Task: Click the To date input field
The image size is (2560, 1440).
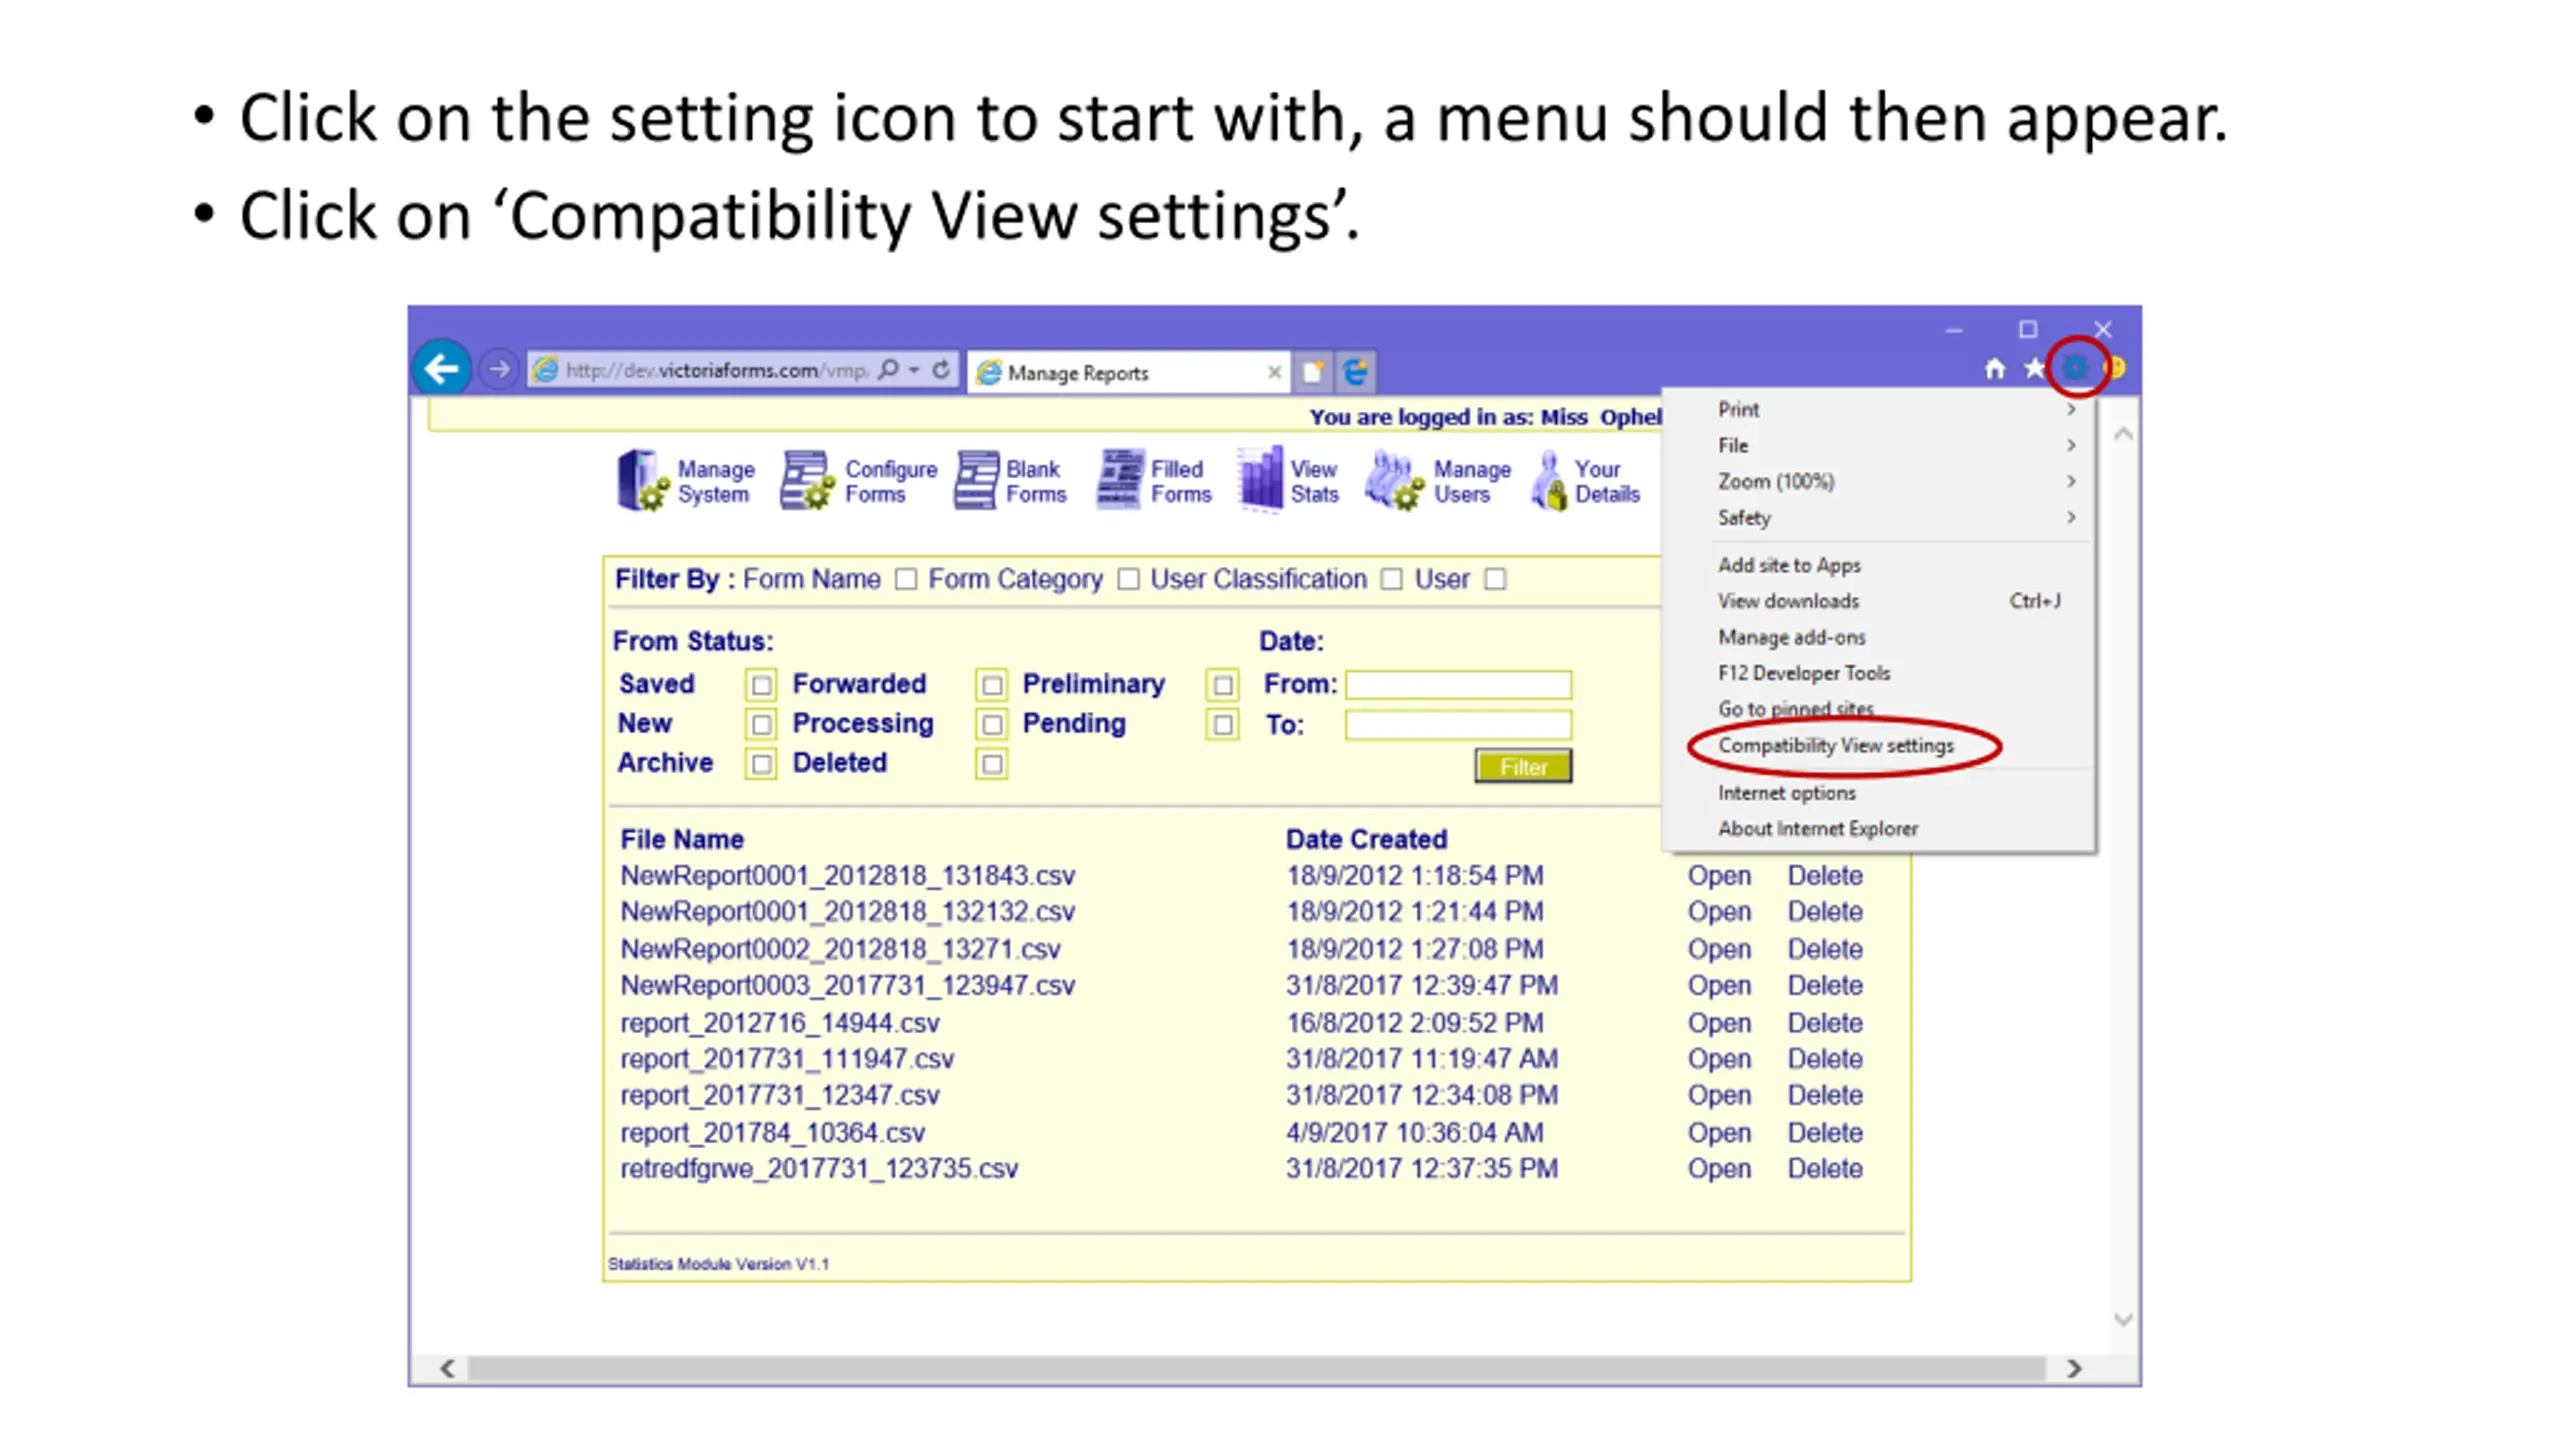Action: click(x=1458, y=724)
